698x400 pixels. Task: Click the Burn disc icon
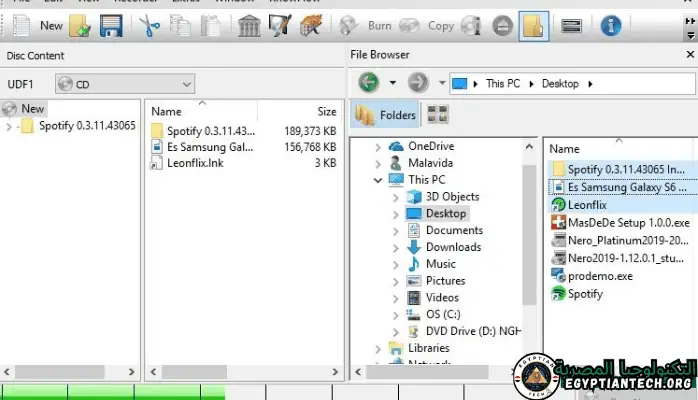click(349, 26)
